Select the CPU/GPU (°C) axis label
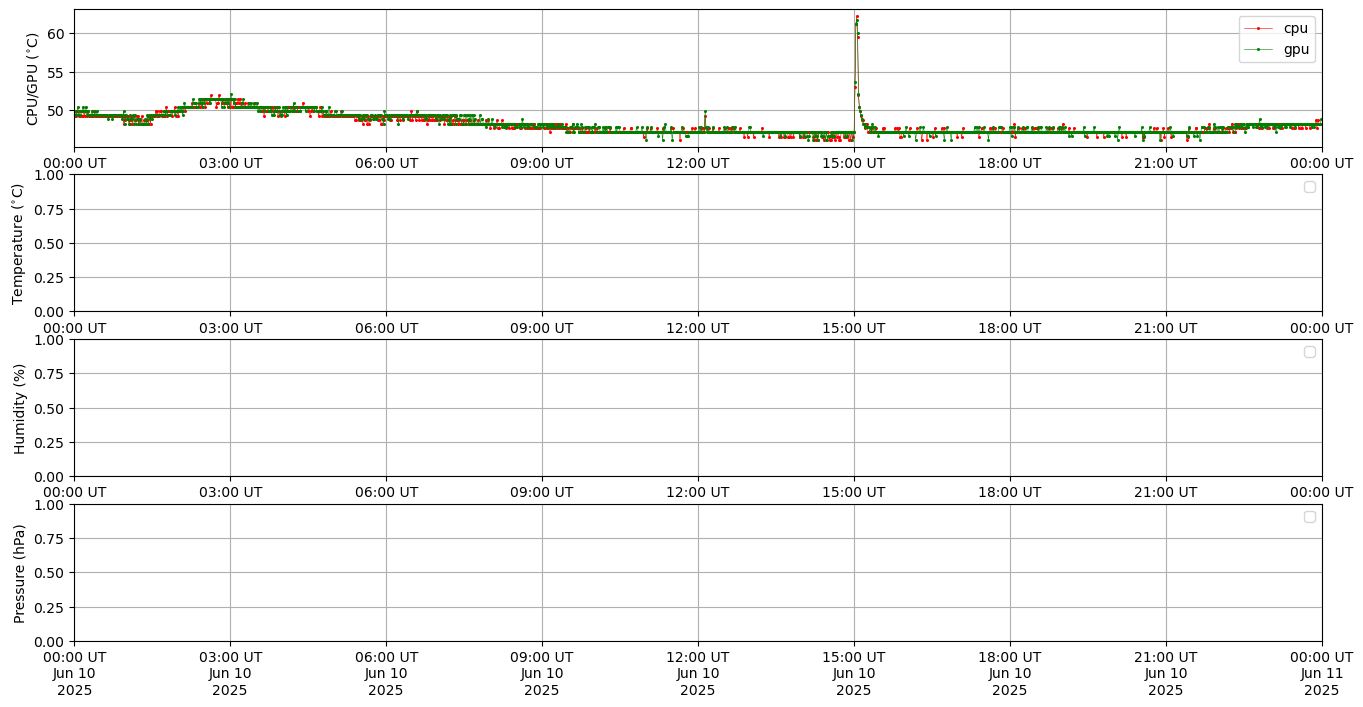 click(32, 79)
